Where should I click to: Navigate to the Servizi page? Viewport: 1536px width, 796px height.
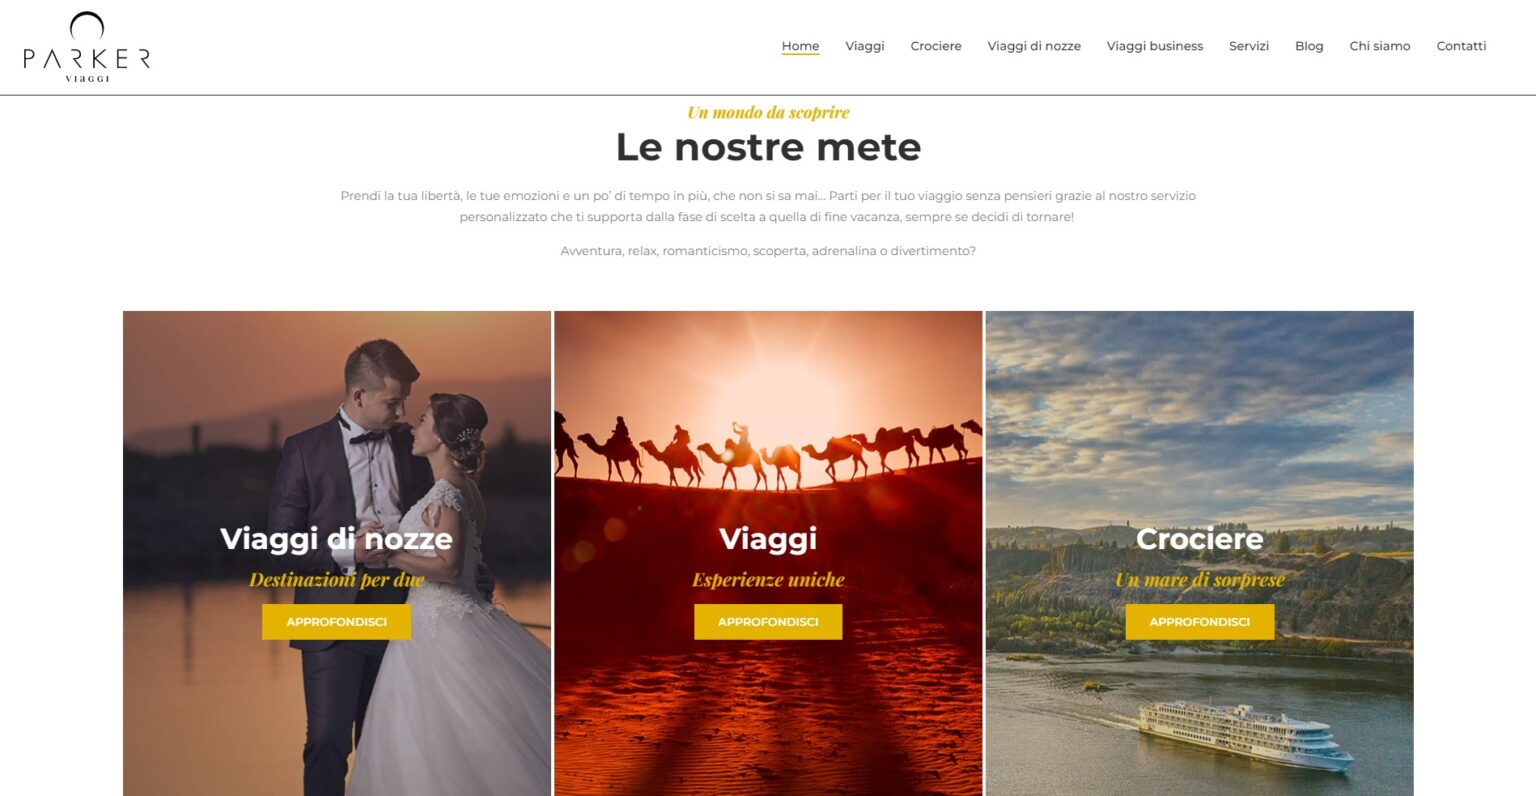1249,46
